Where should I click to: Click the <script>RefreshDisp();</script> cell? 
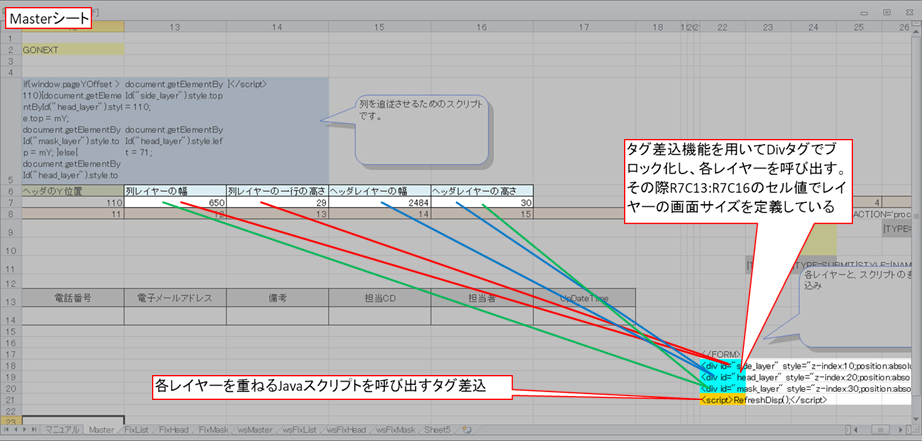pos(722,399)
